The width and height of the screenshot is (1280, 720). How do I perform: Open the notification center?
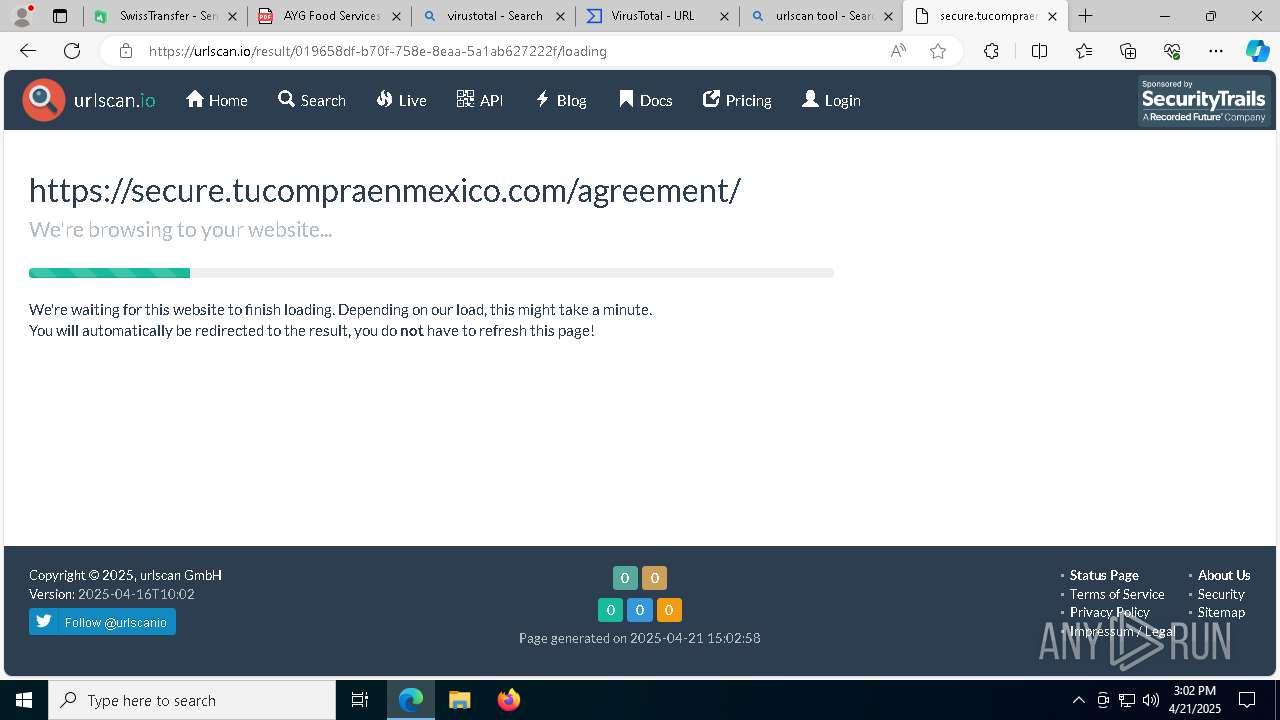[1247, 700]
